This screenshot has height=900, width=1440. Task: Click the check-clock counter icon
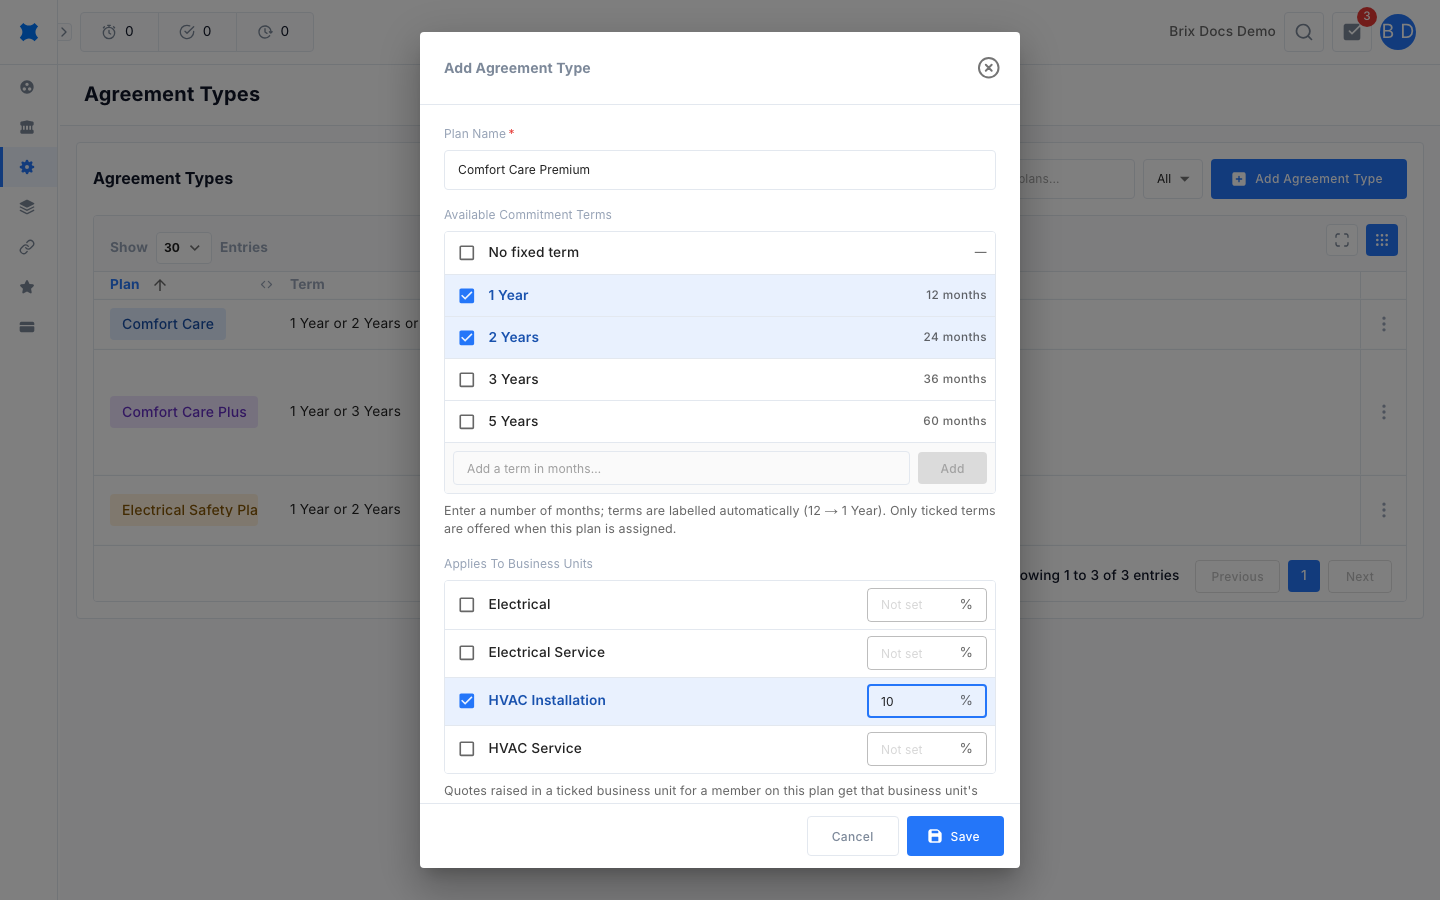pyautogui.click(x=187, y=32)
